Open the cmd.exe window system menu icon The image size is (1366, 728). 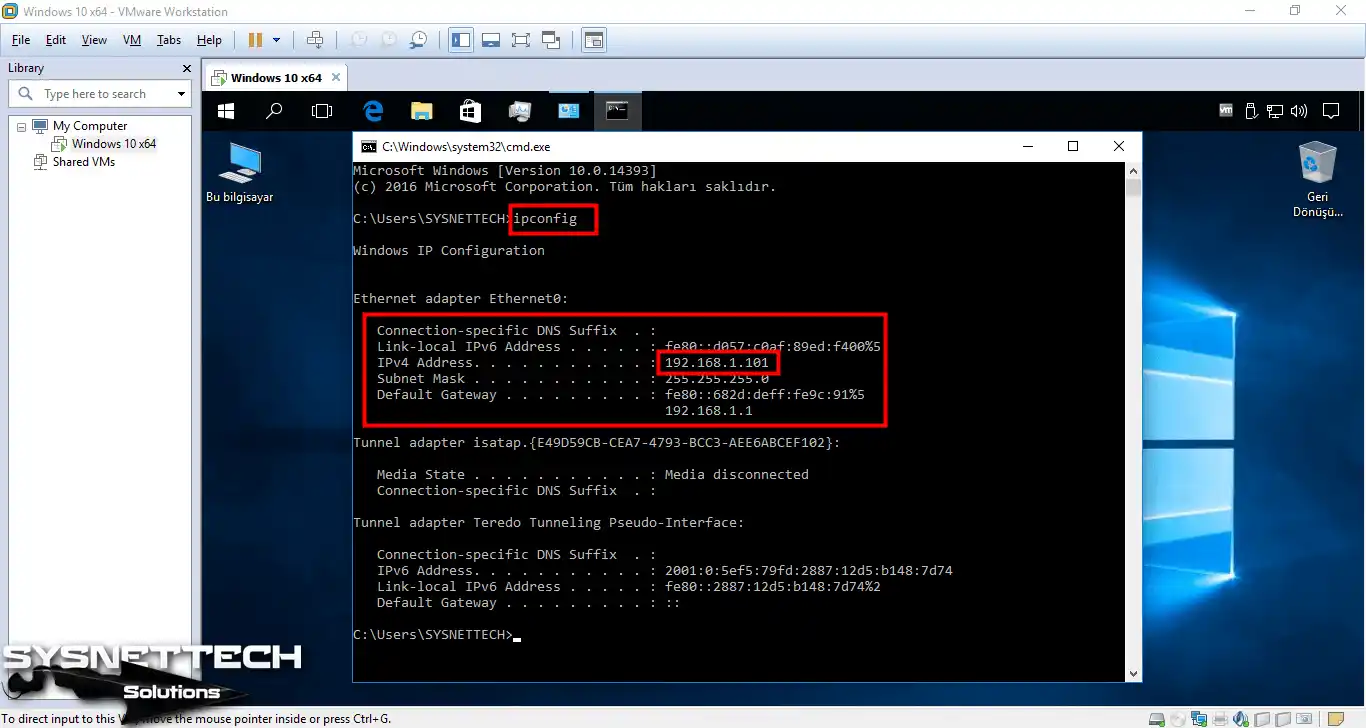coord(369,146)
